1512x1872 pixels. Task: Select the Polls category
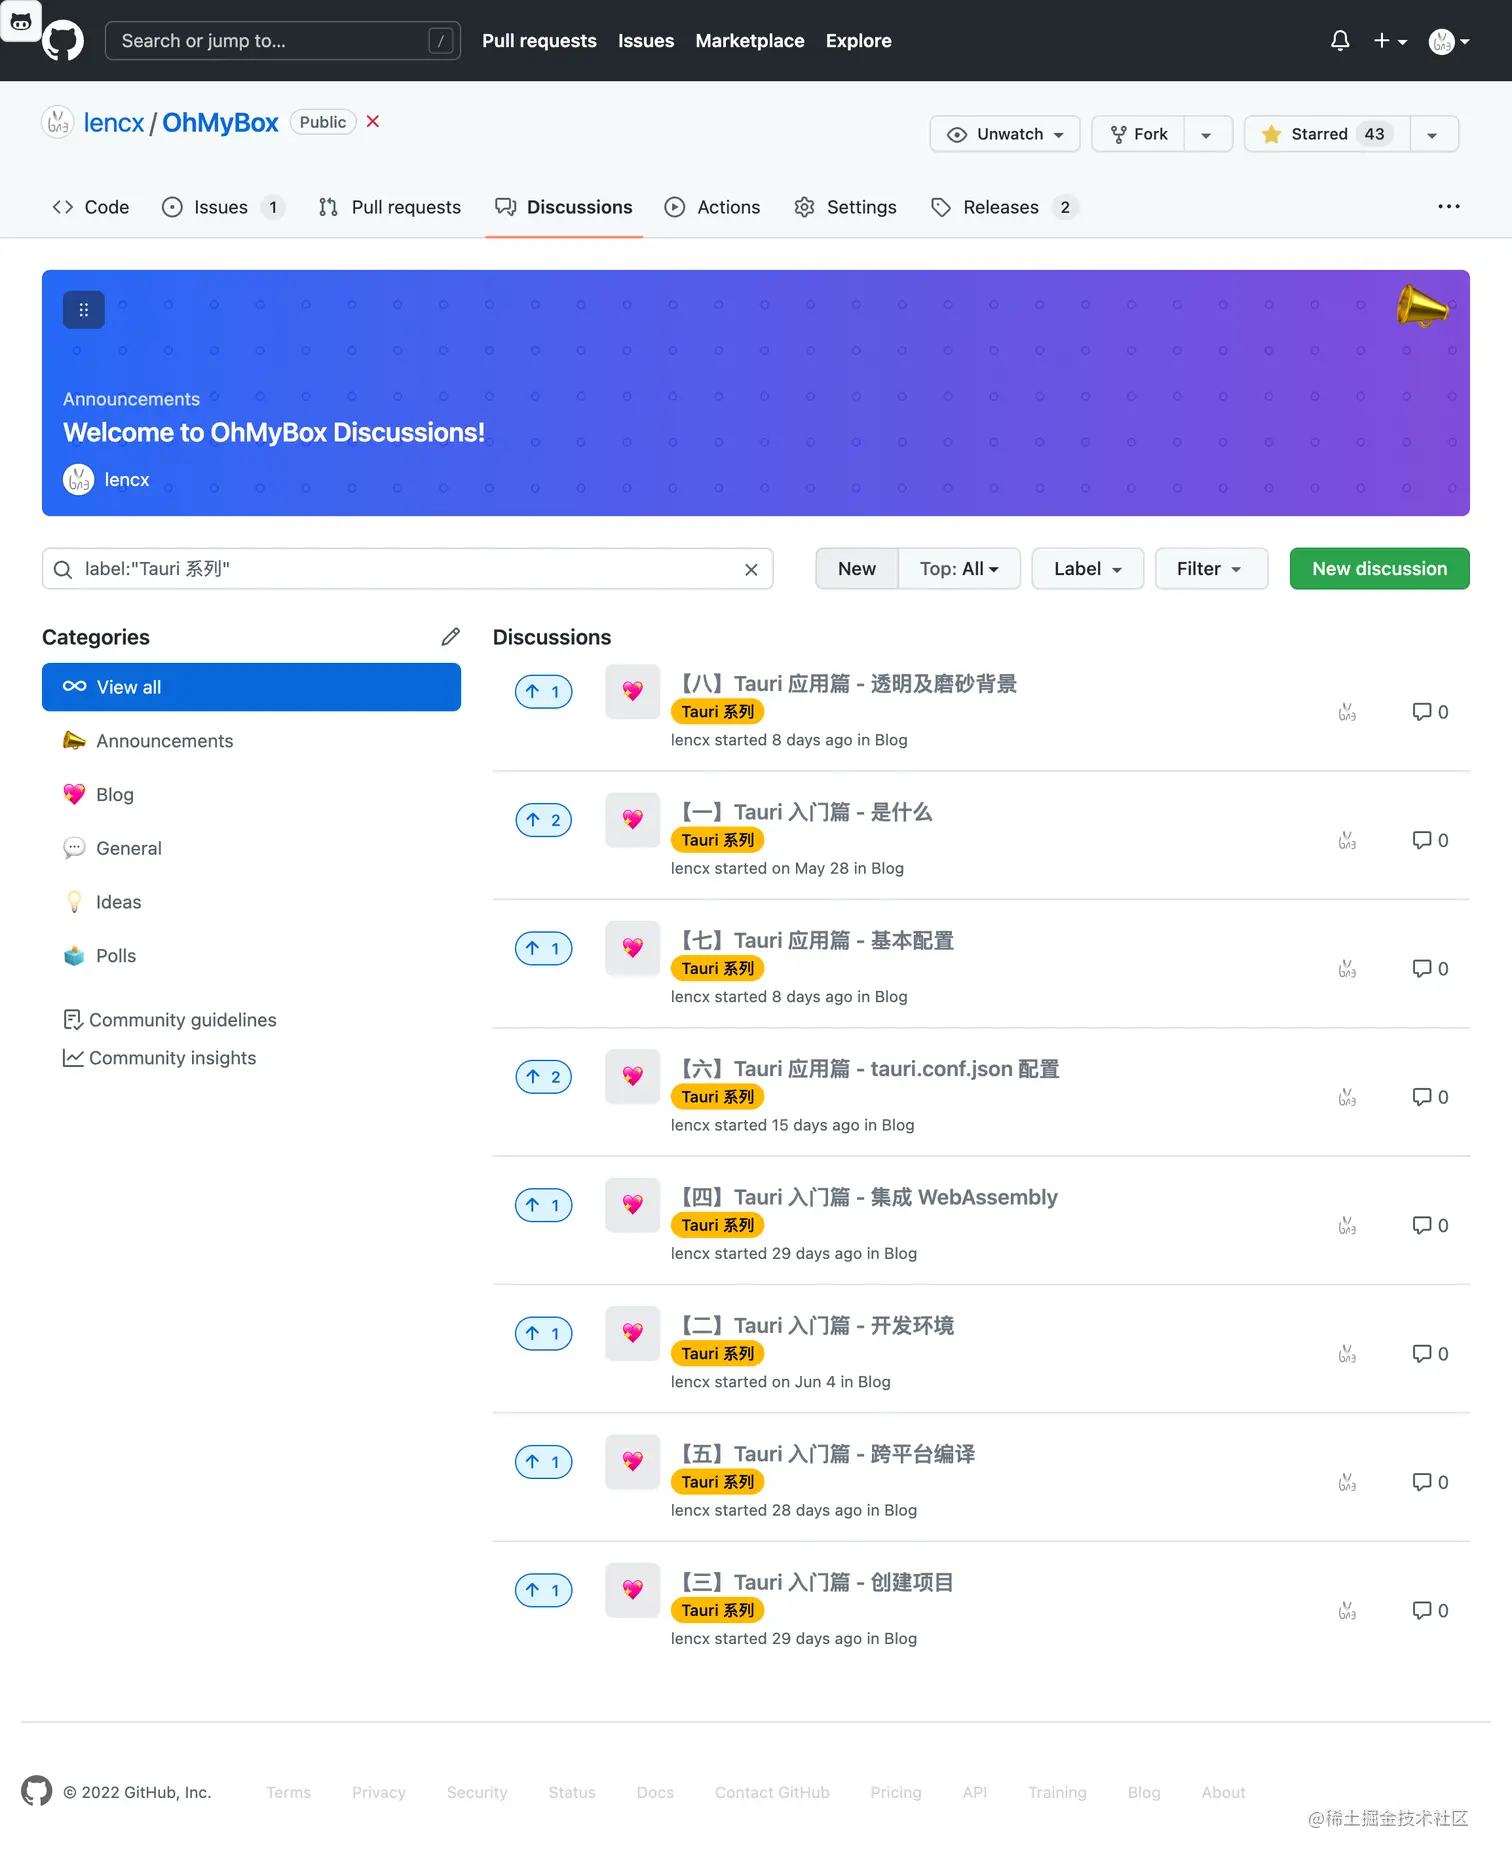pos(251,956)
